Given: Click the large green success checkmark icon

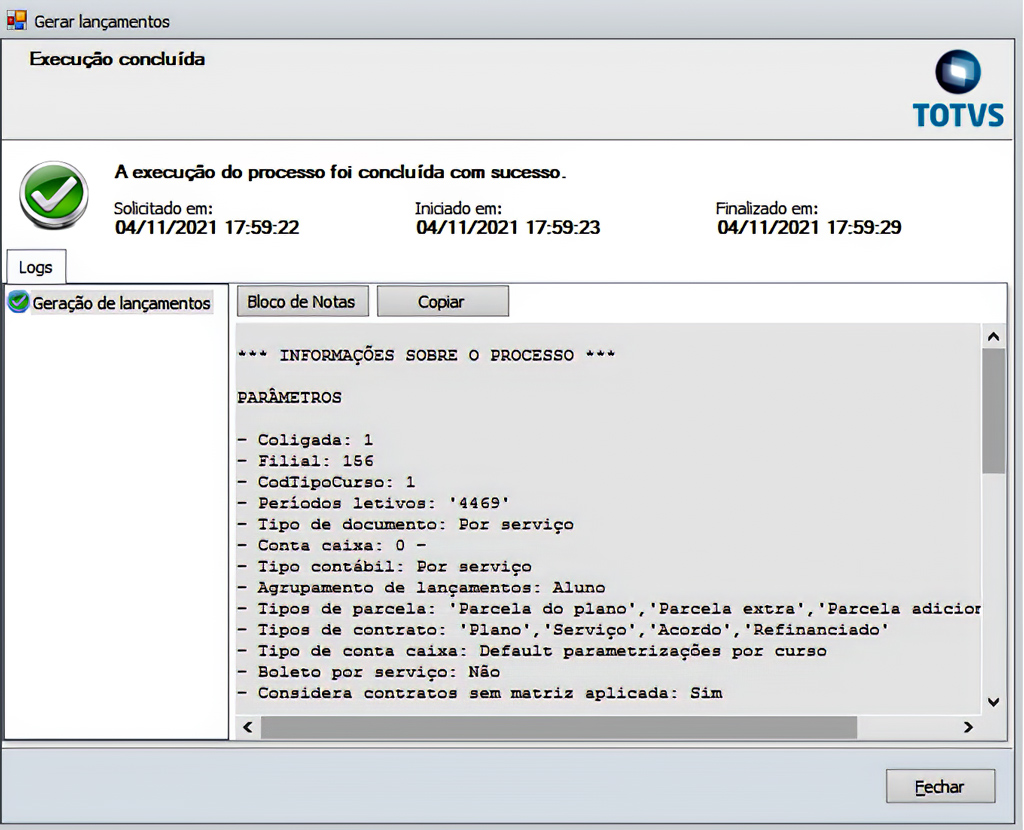Looking at the screenshot, I should 54,195.
